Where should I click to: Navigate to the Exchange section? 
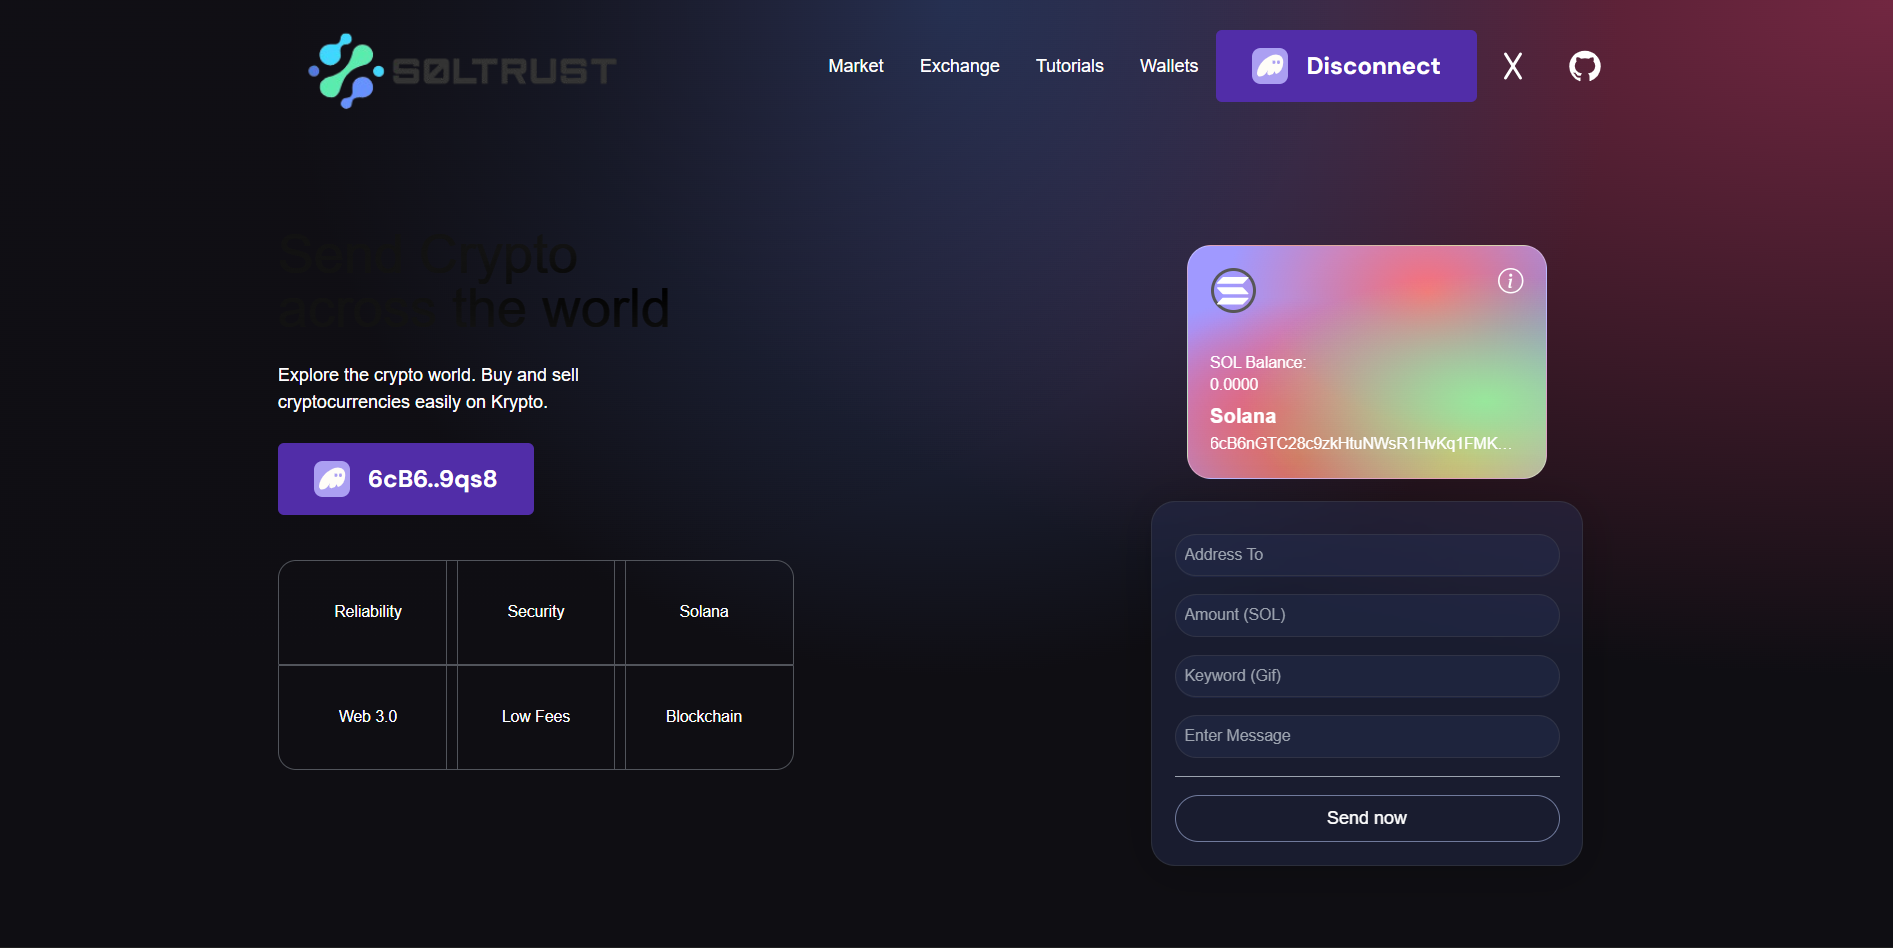coord(959,66)
